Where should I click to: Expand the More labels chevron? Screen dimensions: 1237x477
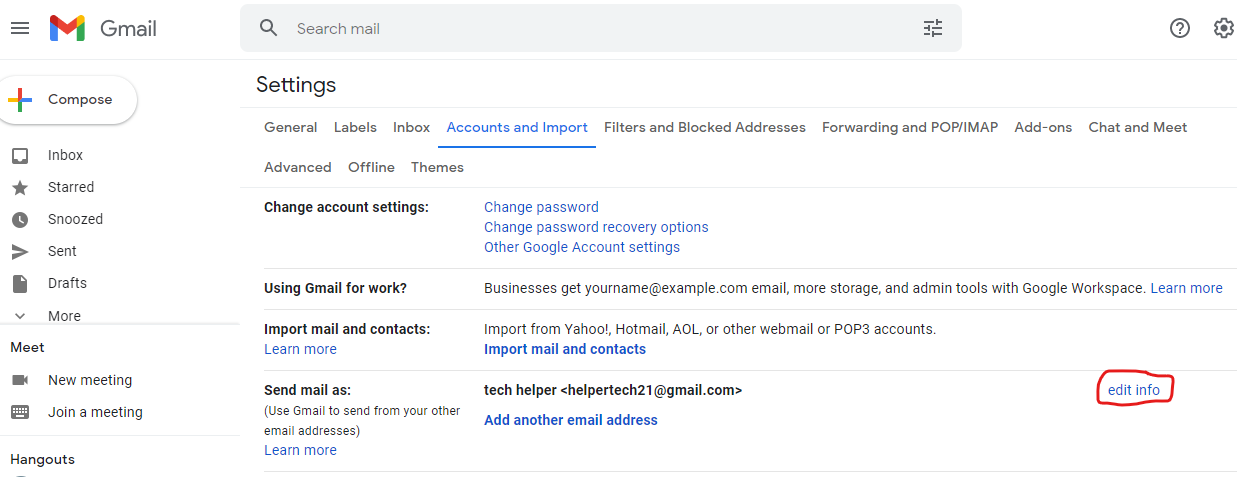coord(19,316)
